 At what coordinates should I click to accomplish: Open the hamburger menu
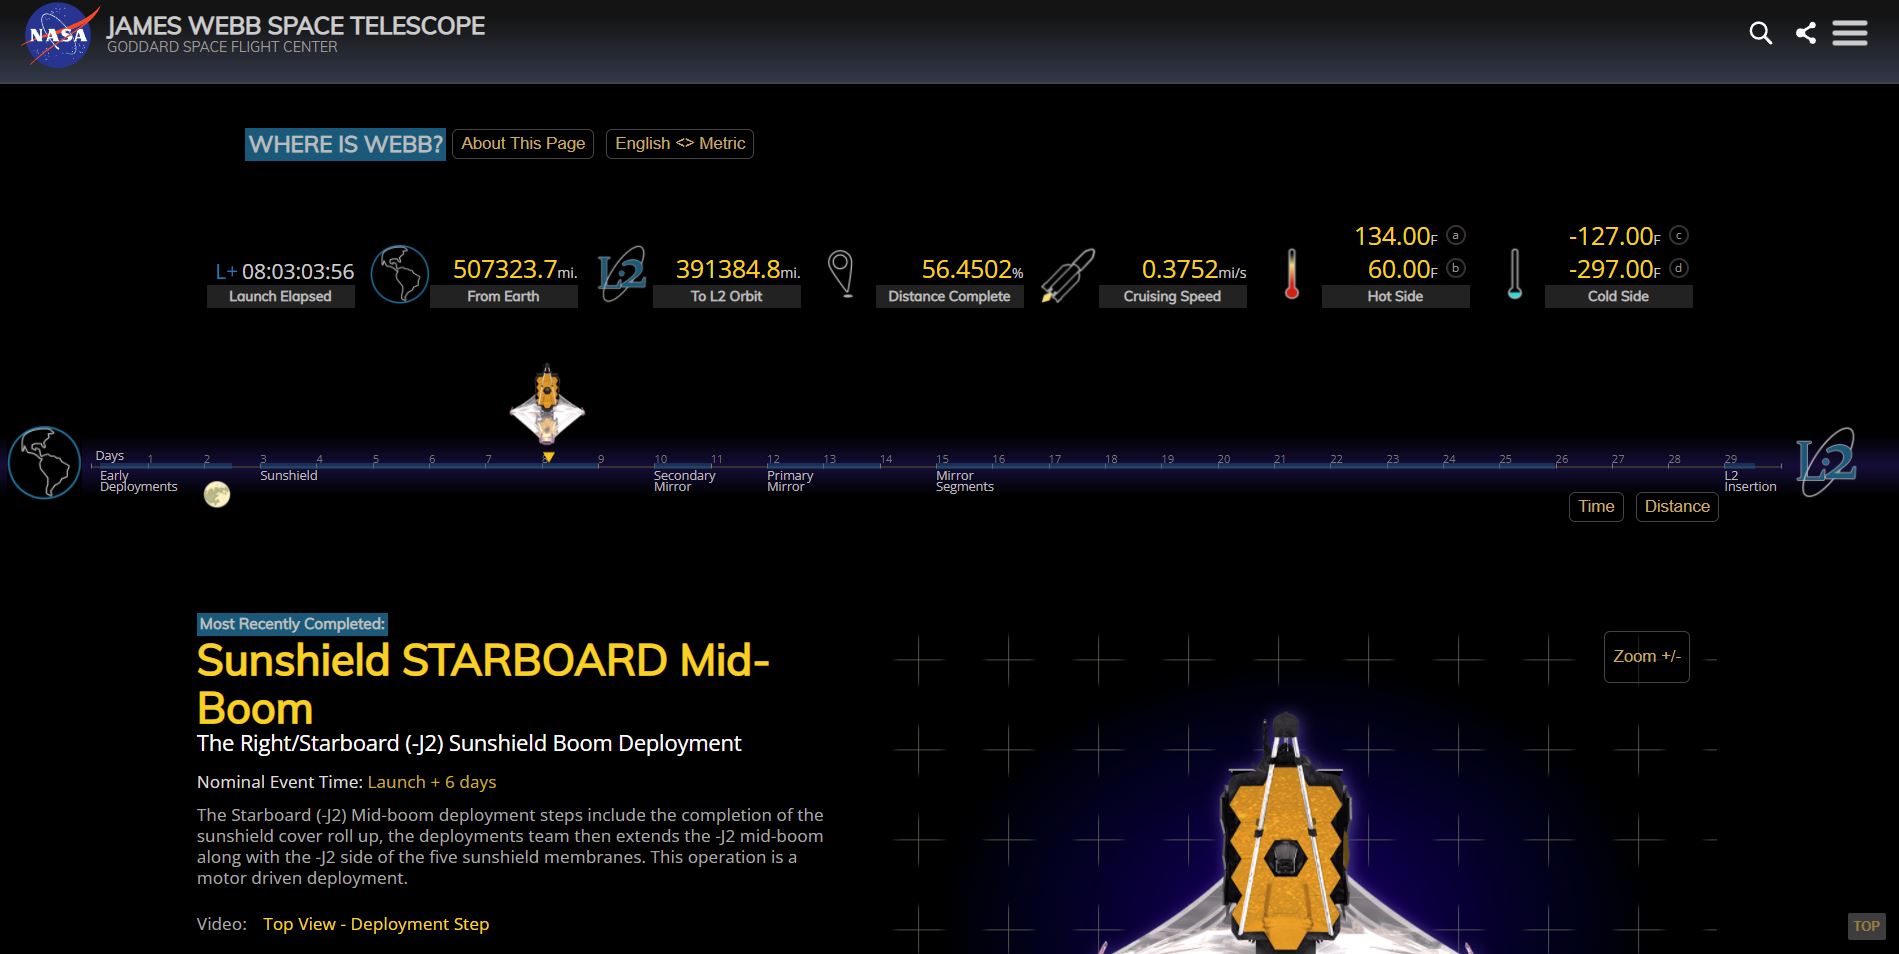pyautogui.click(x=1850, y=33)
